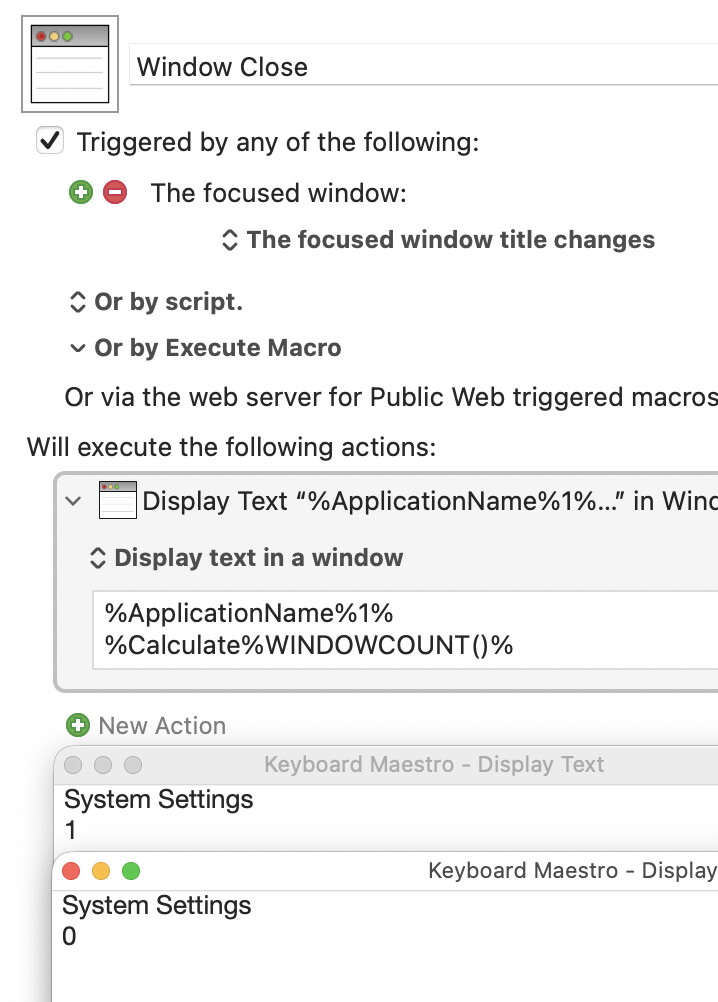Click 'System Settings' text above 1
The height and width of the screenshot is (1002, 718).
(158, 799)
